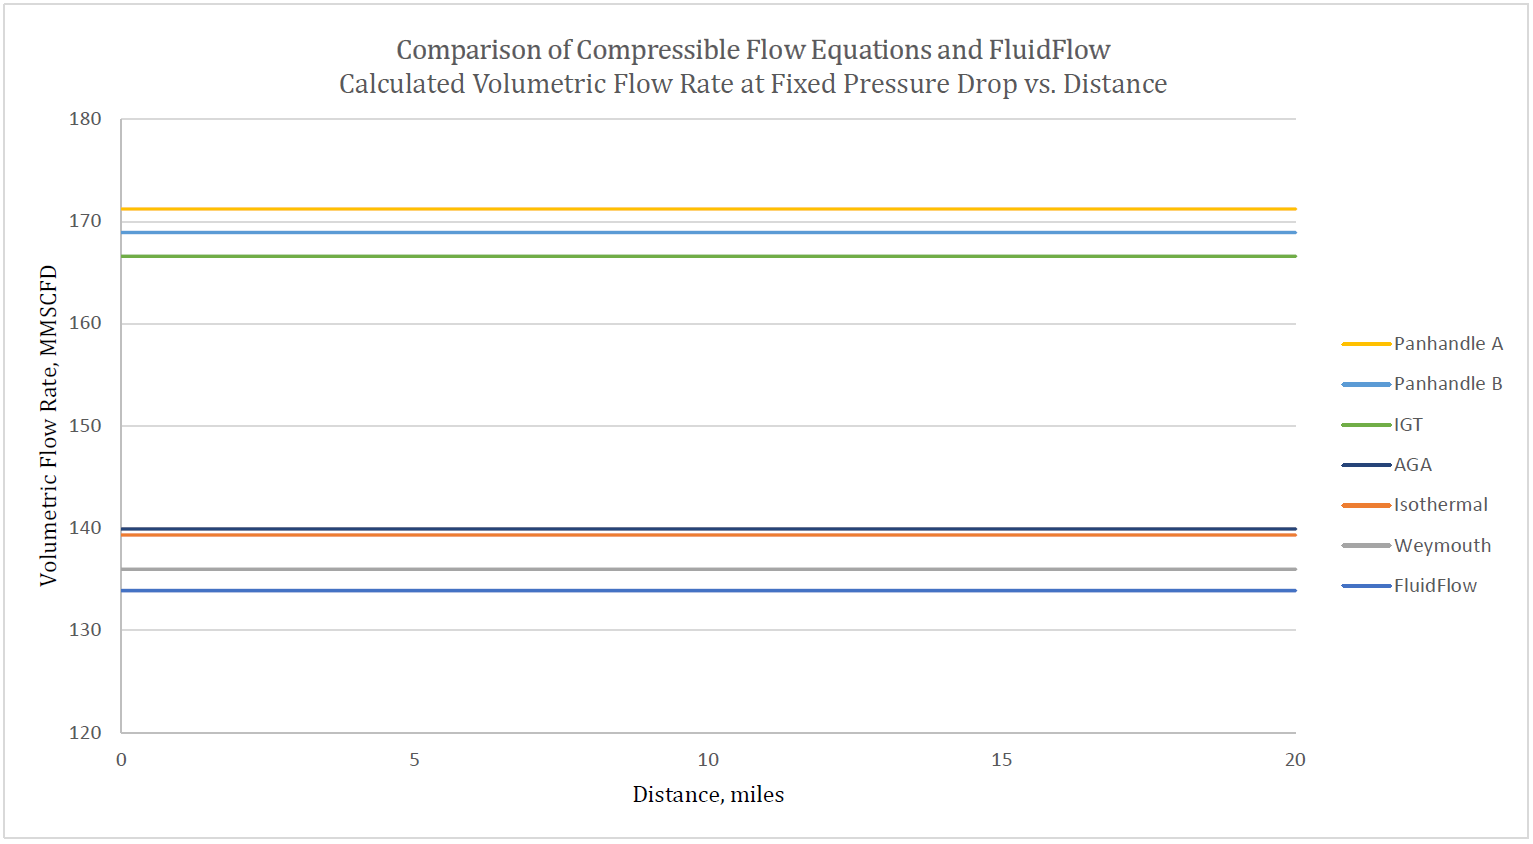1533x844 pixels.
Task: Click the Isothermal legend label
Action: tap(1440, 505)
